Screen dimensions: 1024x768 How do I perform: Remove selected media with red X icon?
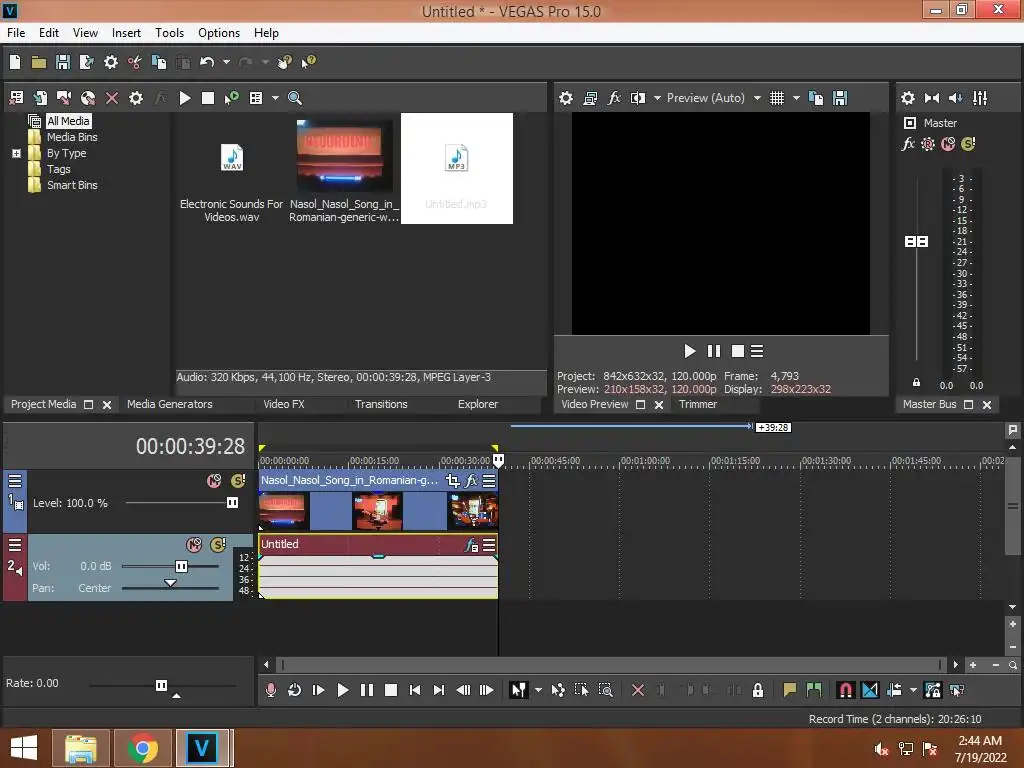click(112, 98)
